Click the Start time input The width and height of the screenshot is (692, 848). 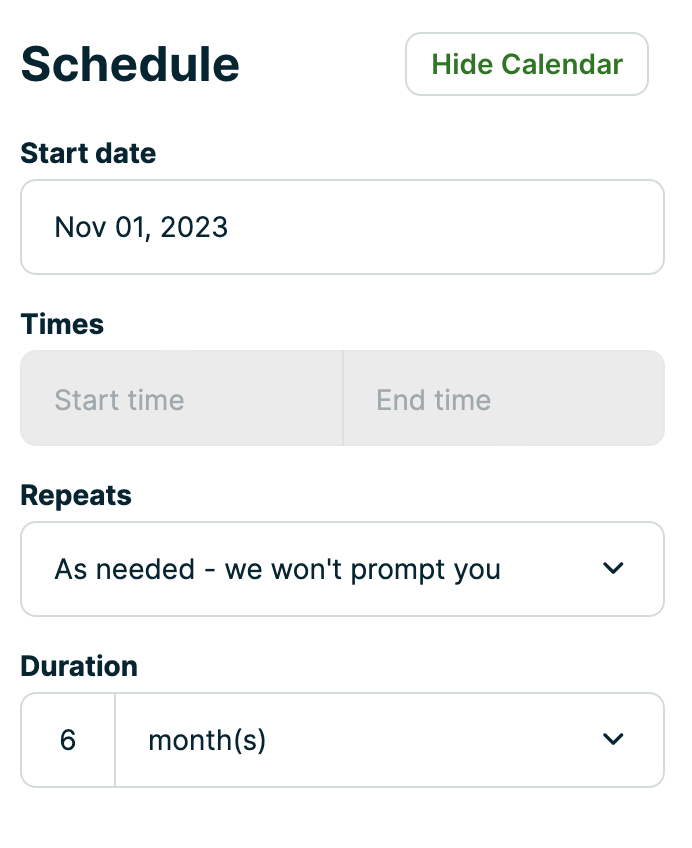pyautogui.click(x=181, y=398)
